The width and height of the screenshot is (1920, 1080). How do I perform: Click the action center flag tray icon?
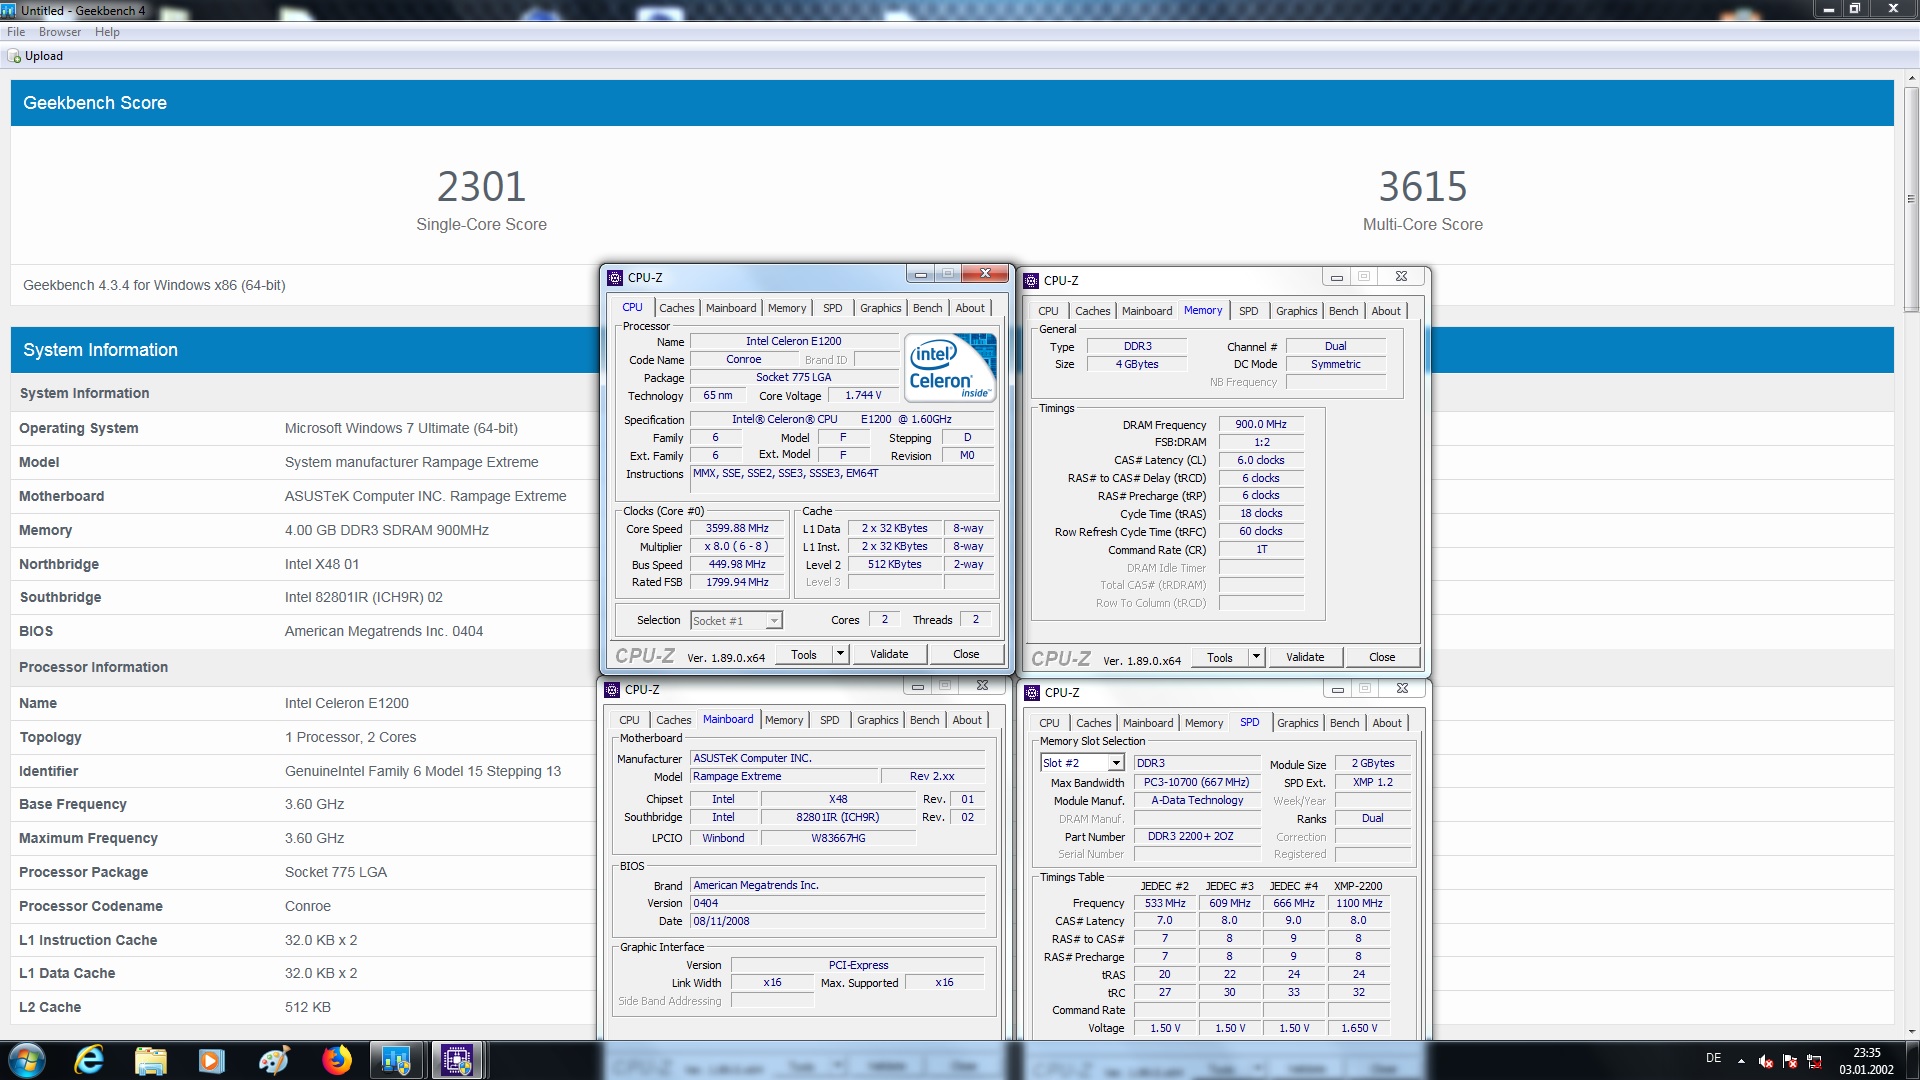(1790, 1061)
